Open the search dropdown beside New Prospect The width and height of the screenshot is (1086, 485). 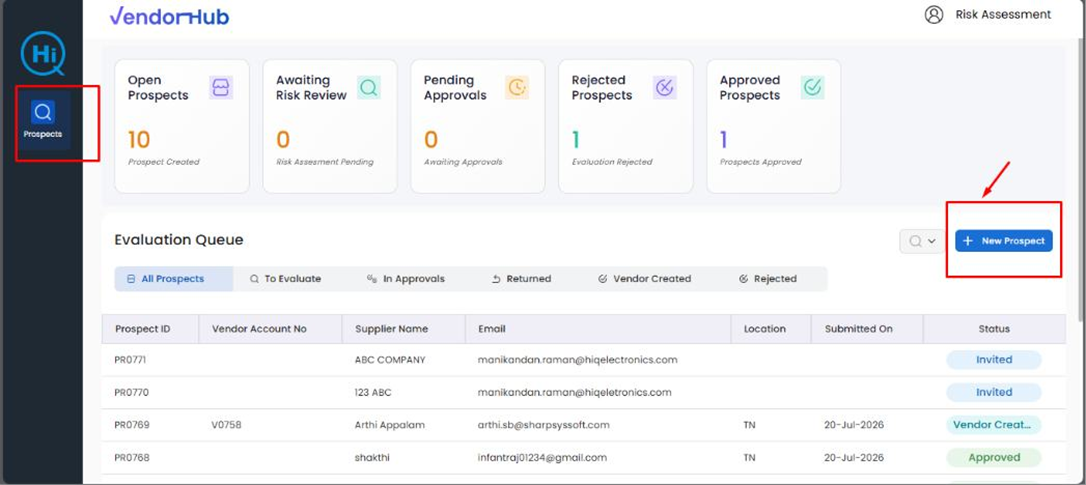click(923, 241)
